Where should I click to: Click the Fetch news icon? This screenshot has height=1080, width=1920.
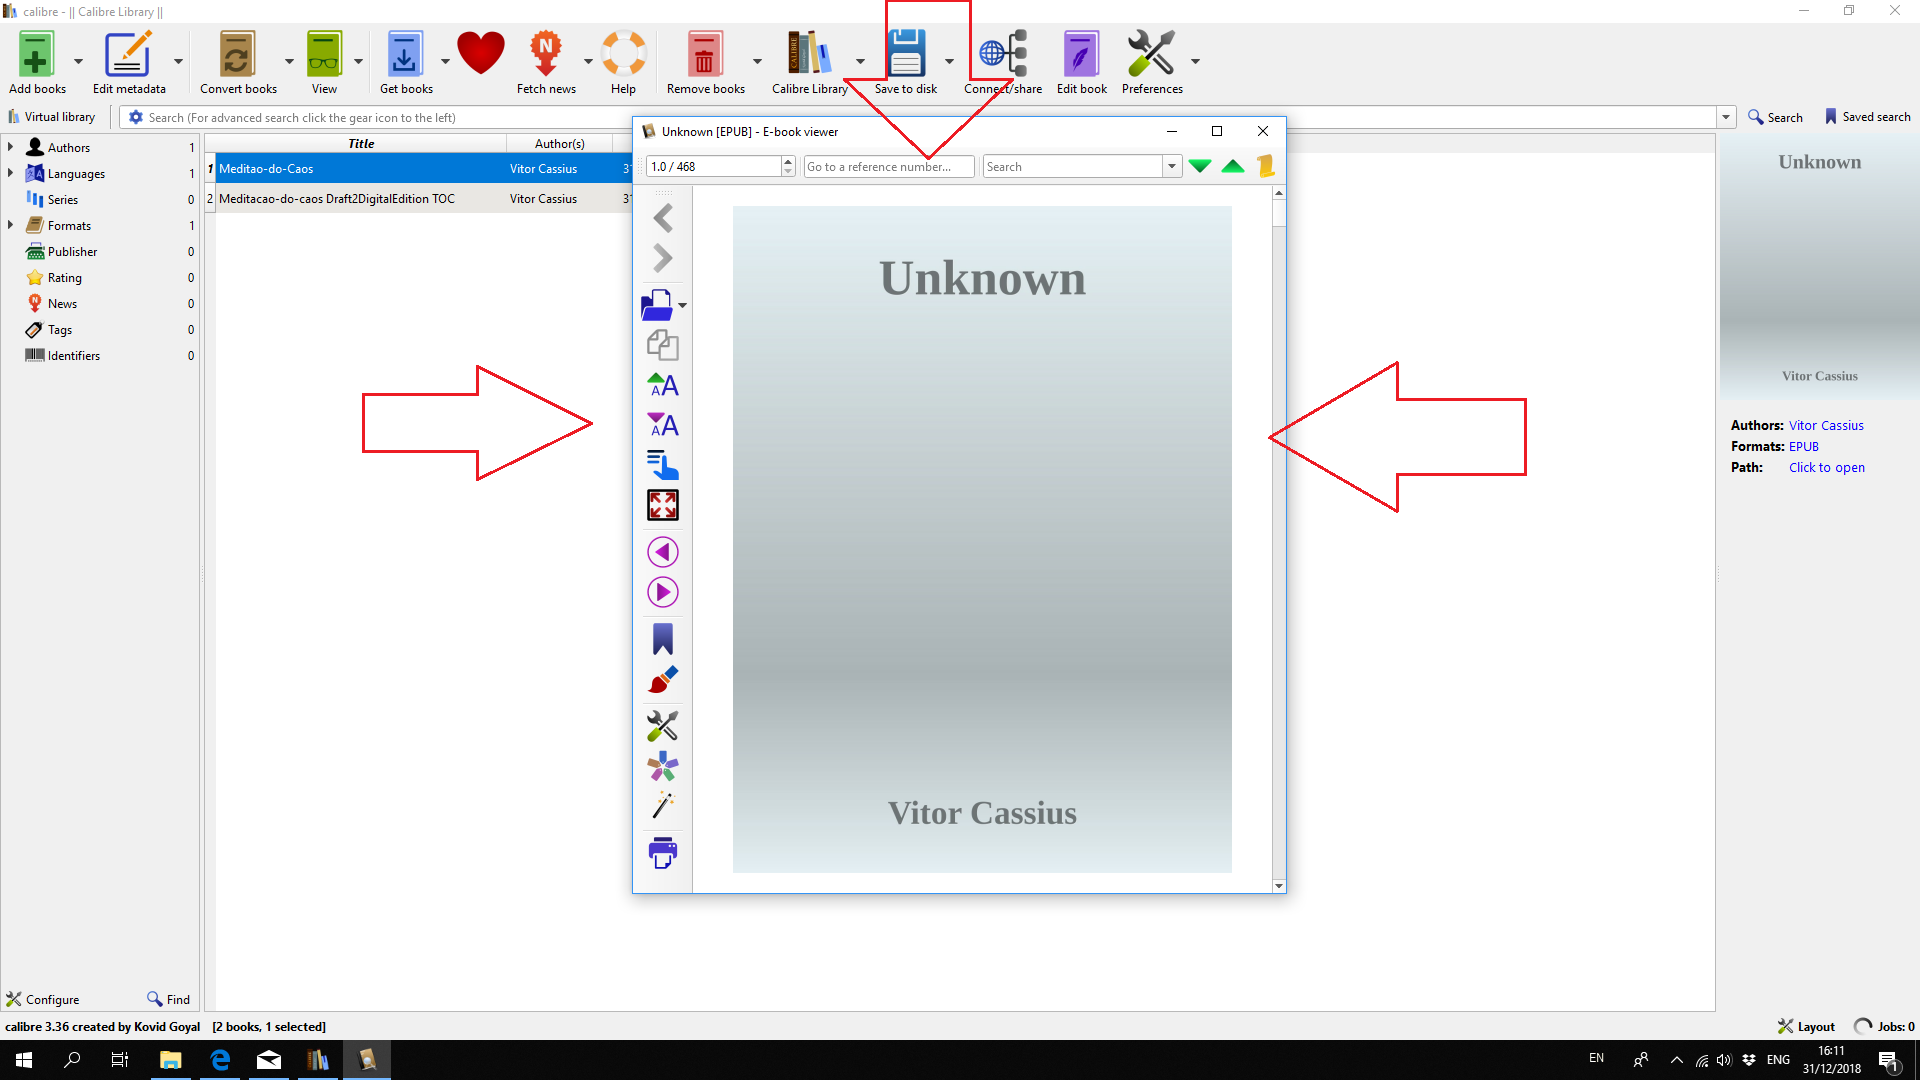coord(545,55)
